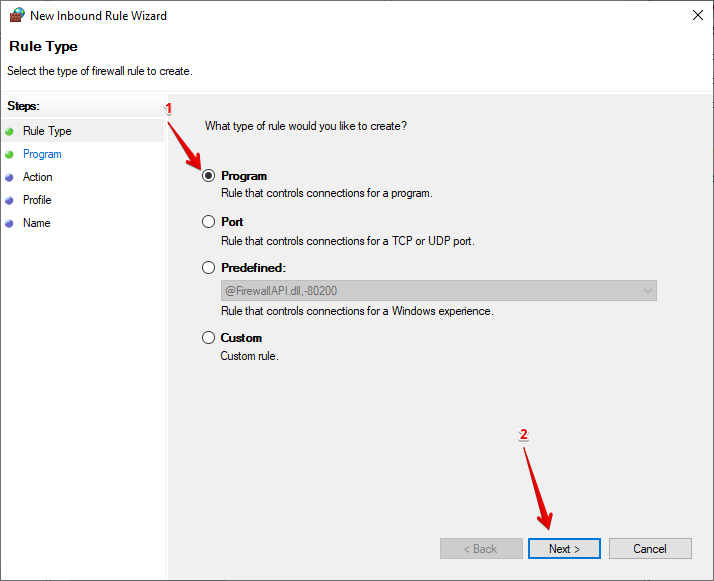Select the Profile step in sidebar

[x=37, y=200]
